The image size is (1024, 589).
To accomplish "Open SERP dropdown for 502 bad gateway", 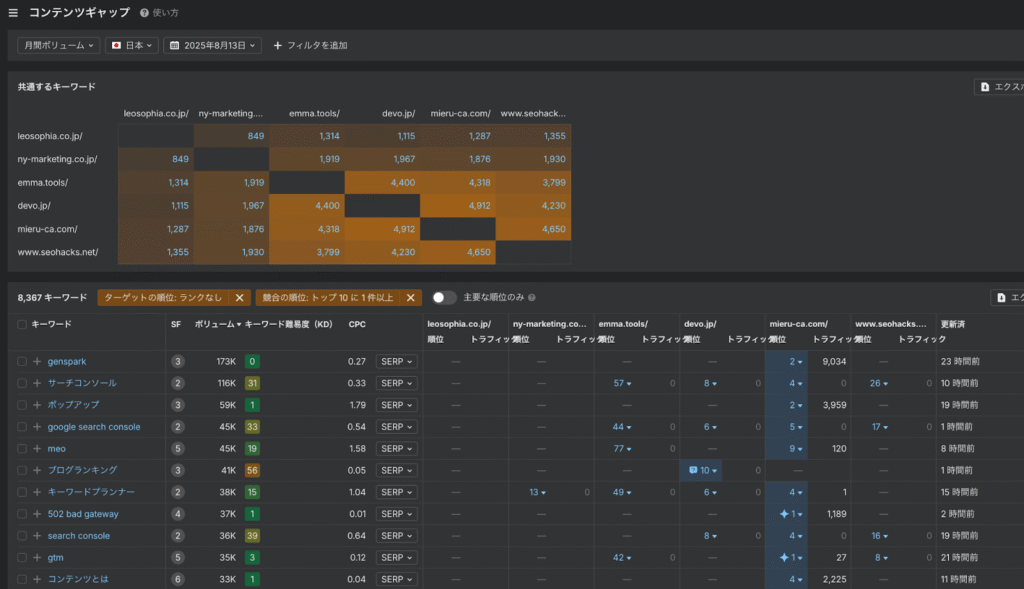I will pos(396,514).
